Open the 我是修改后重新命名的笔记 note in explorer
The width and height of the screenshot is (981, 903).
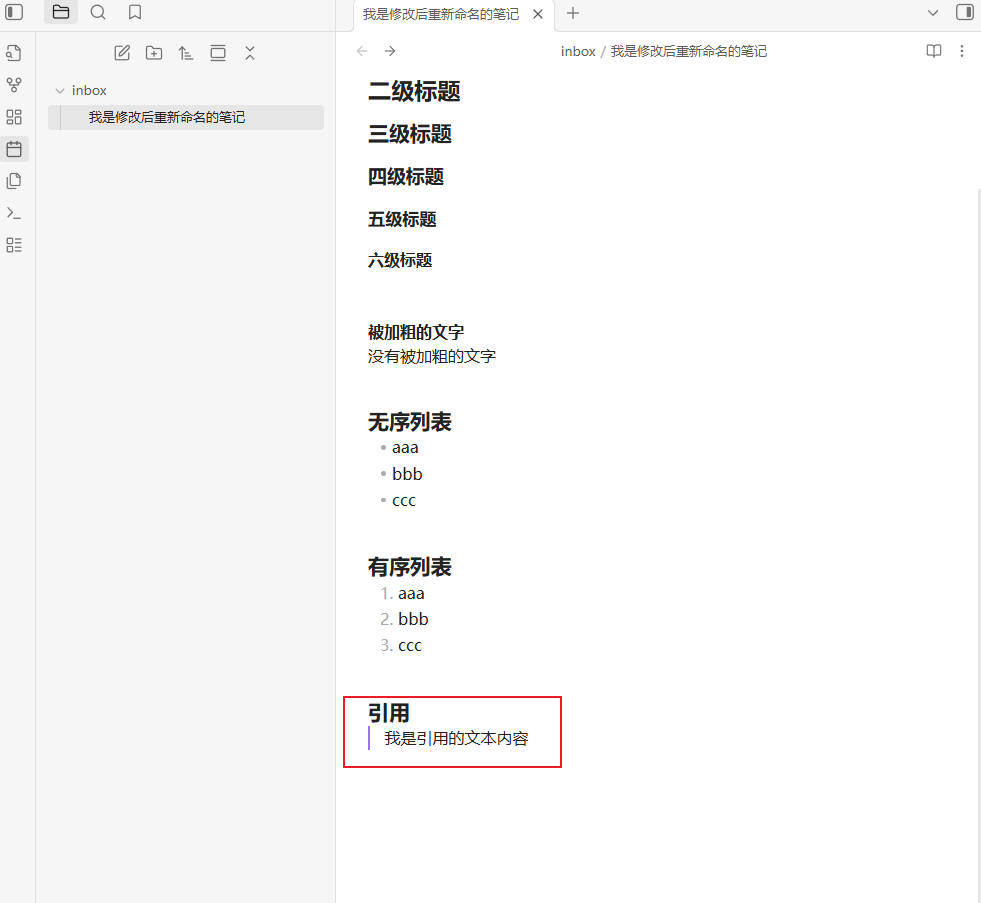167,117
